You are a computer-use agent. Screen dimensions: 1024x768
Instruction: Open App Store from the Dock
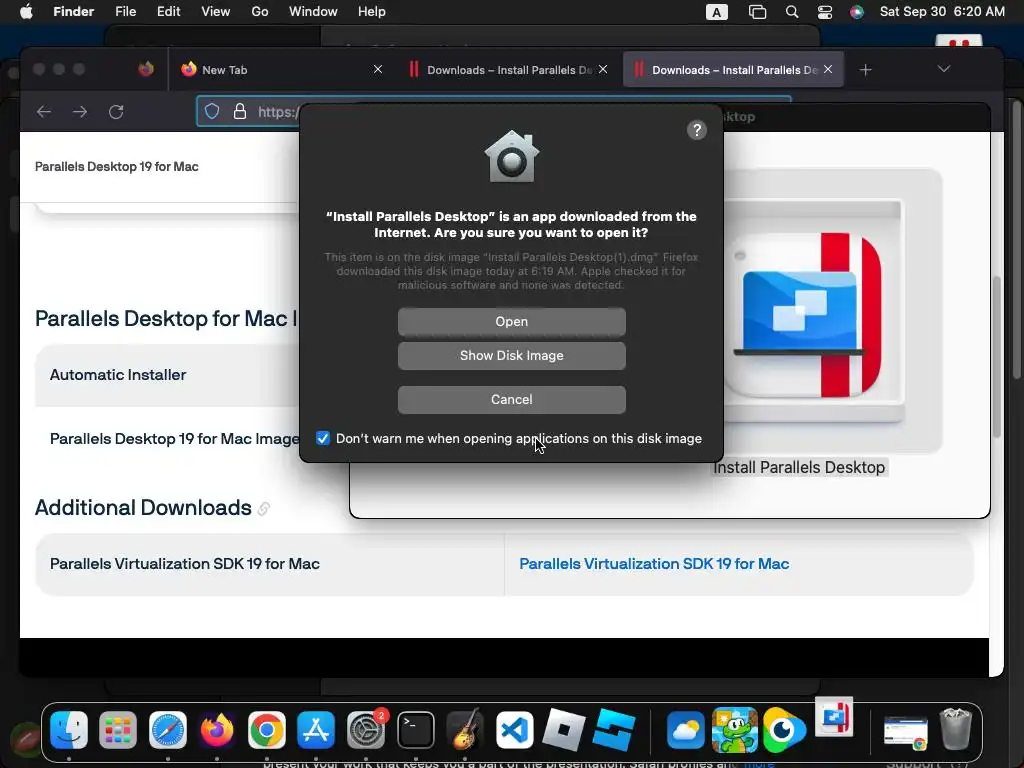click(316, 729)
